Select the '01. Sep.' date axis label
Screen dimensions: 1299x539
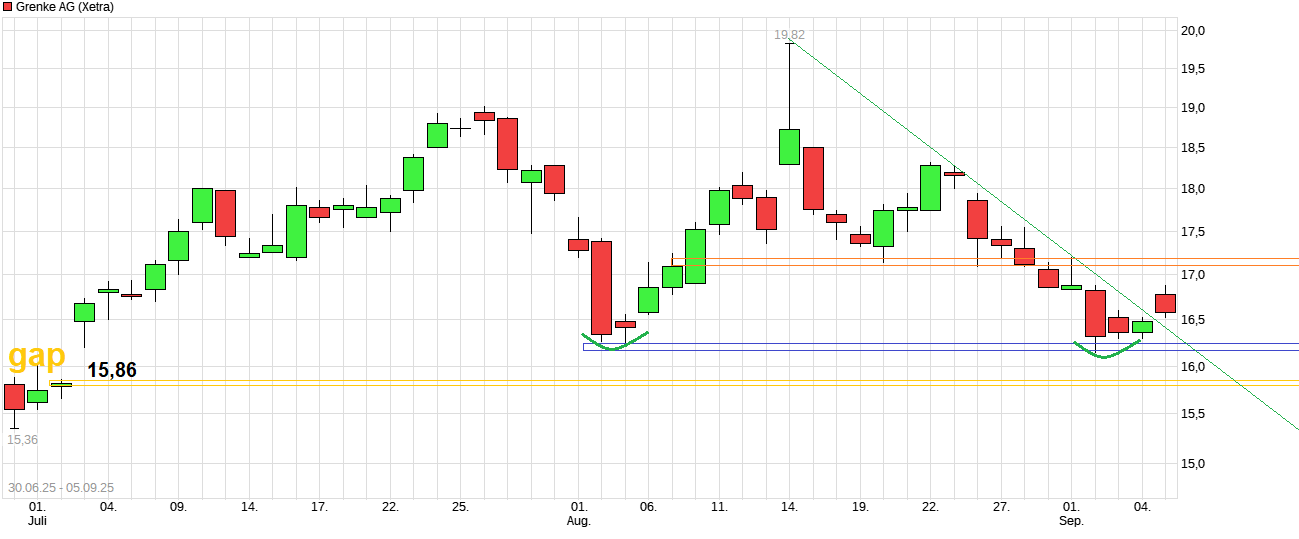(1071, 514)
